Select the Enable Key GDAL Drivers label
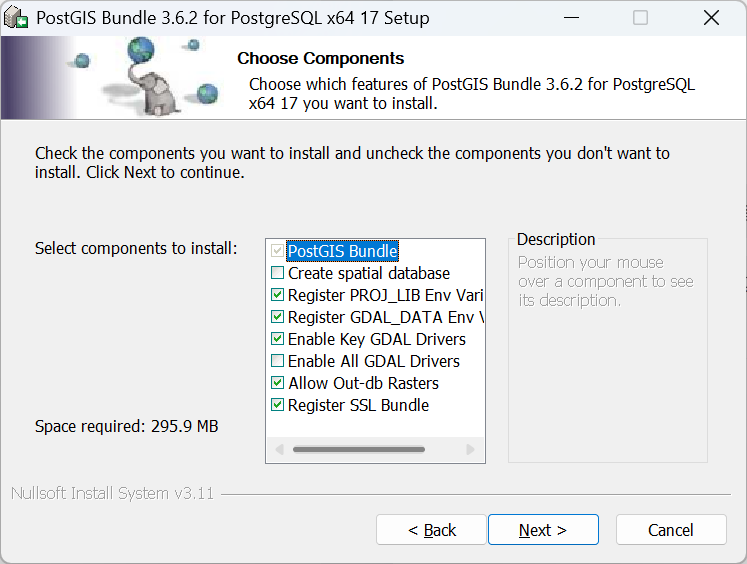The width and height of the screenshot is (747, 564). (x=377, y=339)
